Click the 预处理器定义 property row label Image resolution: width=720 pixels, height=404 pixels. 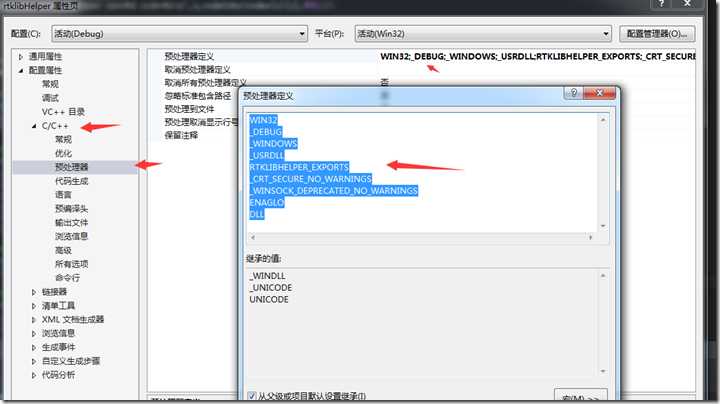point(189,56)
